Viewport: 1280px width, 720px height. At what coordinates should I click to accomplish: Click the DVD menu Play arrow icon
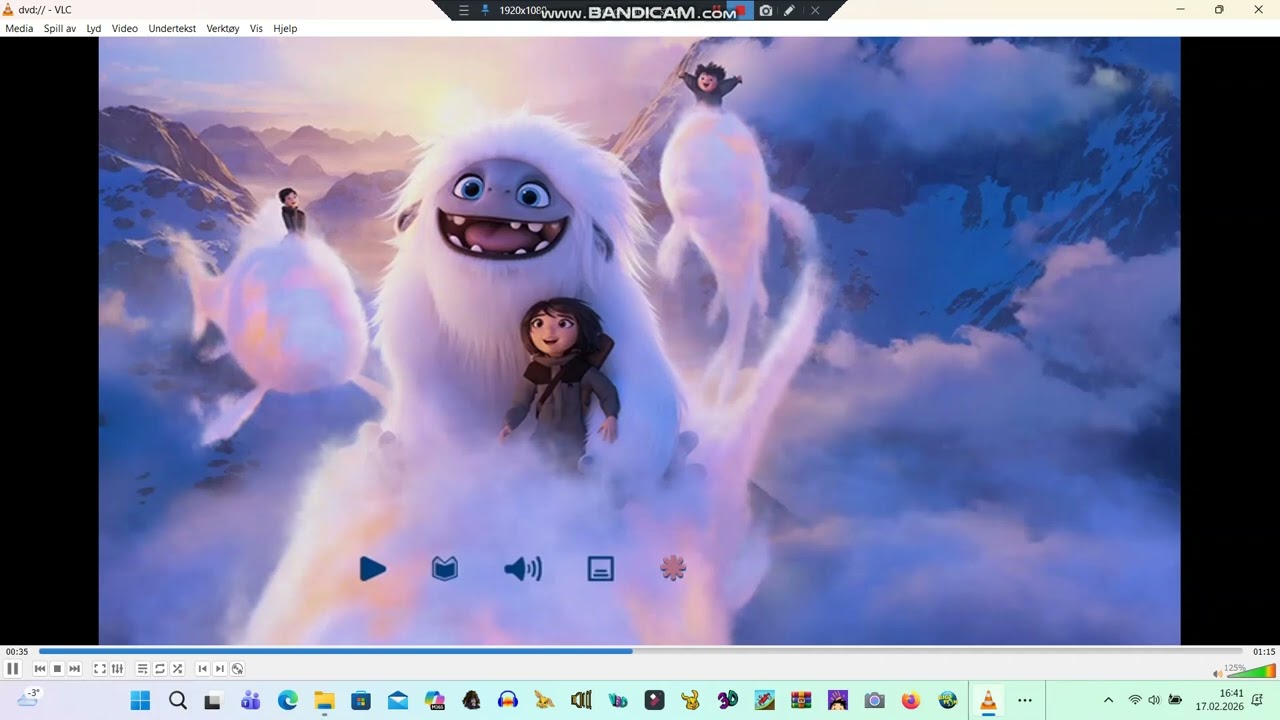pyautogui.click(x=373, y=569)
